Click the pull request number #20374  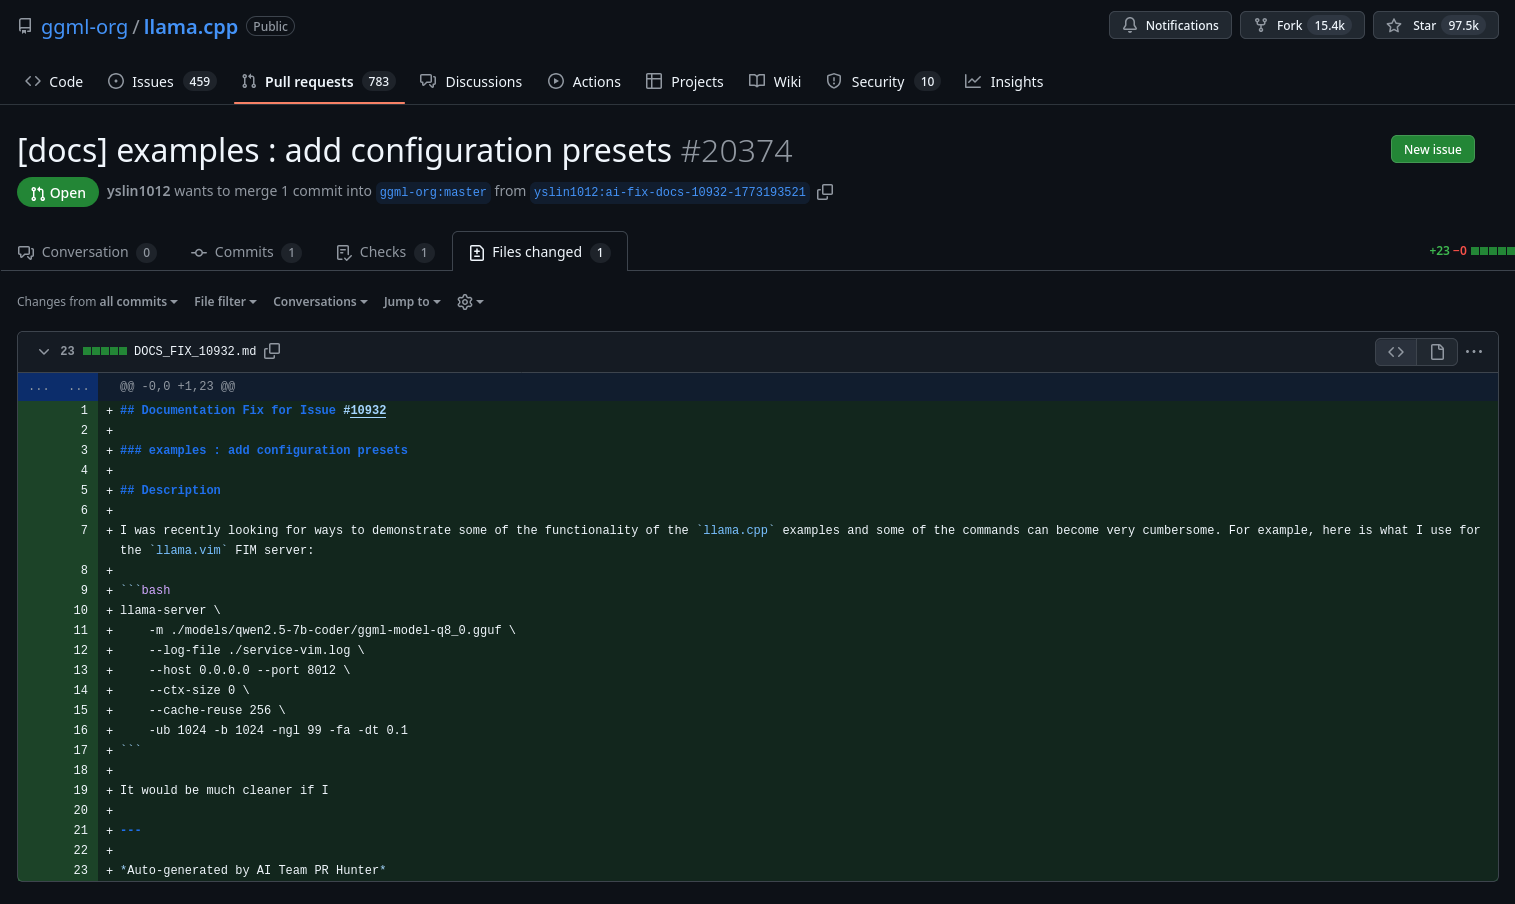pos(736,151)
